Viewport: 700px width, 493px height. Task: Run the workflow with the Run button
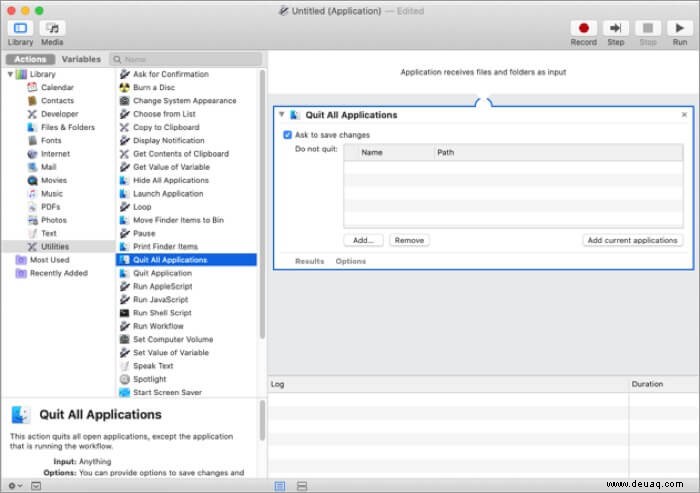[x=679, y=28]
